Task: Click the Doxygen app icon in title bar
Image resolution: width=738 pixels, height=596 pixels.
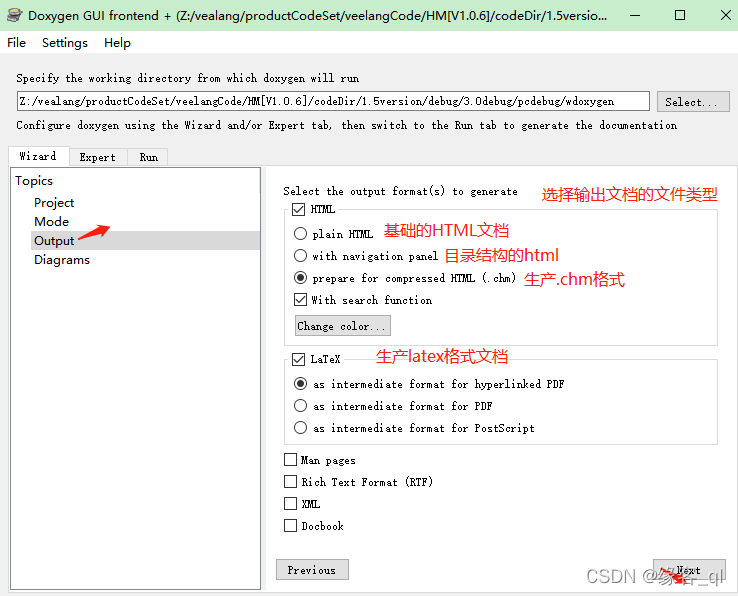Action: [15, 15]
